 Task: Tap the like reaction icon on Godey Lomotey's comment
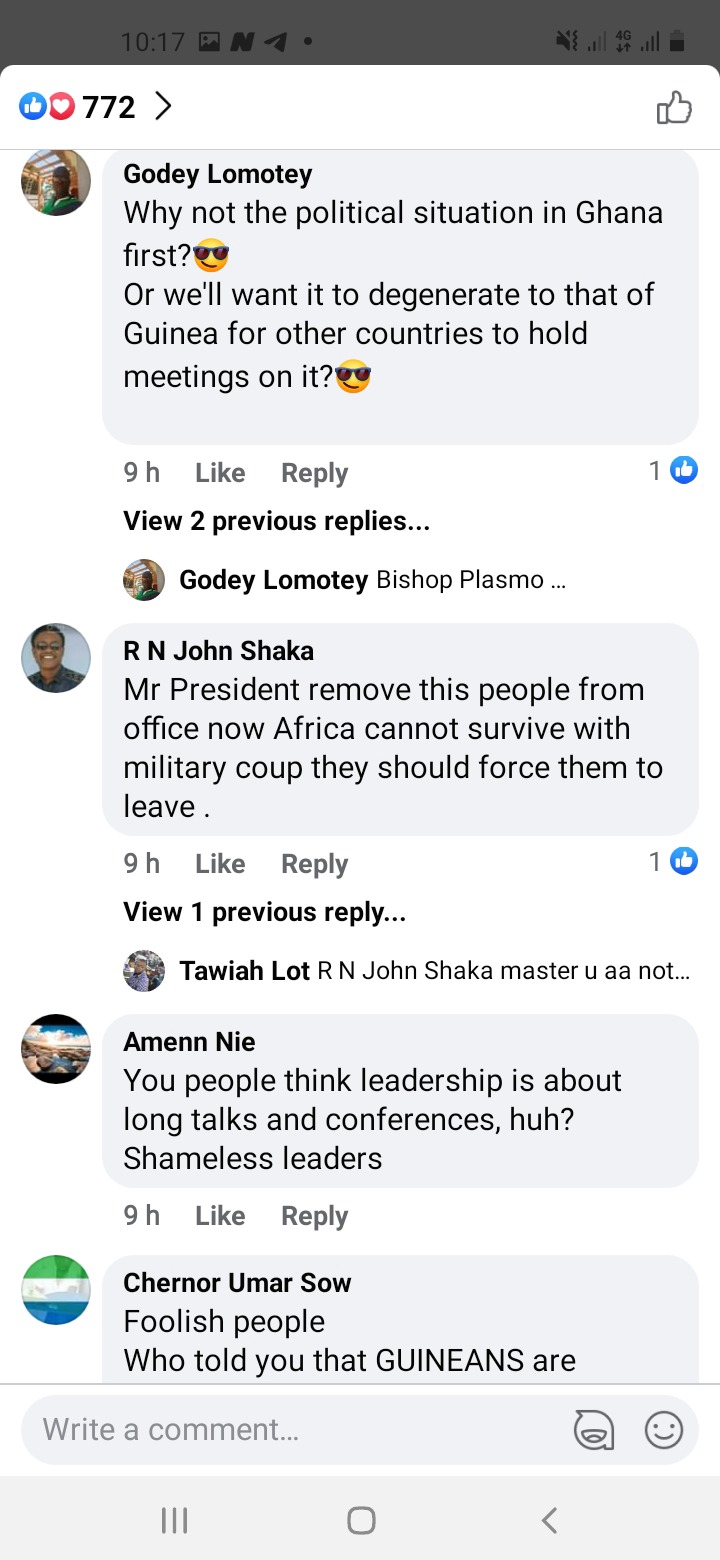[684, 469]
